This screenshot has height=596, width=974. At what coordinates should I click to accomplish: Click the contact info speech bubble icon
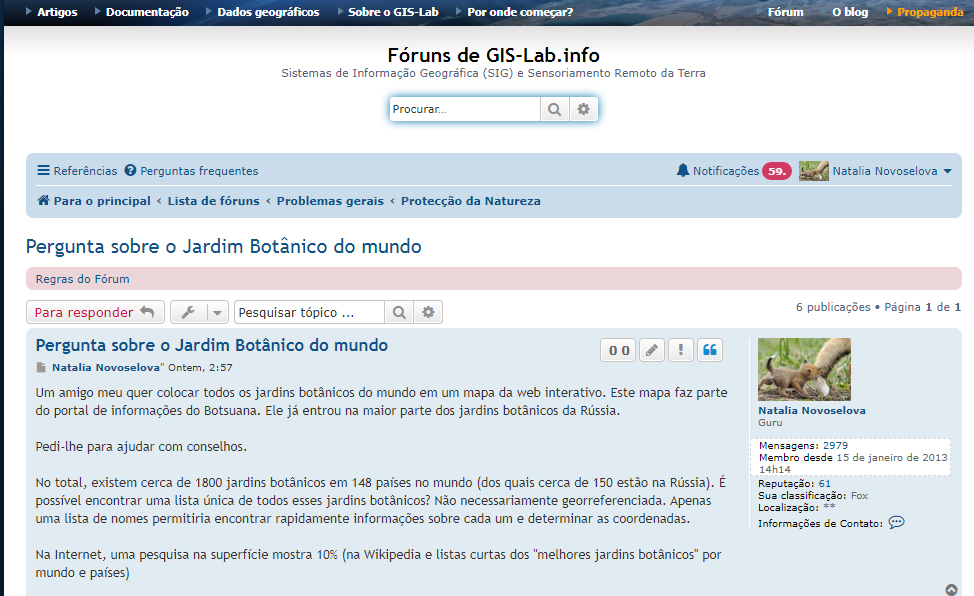[896, 523]
